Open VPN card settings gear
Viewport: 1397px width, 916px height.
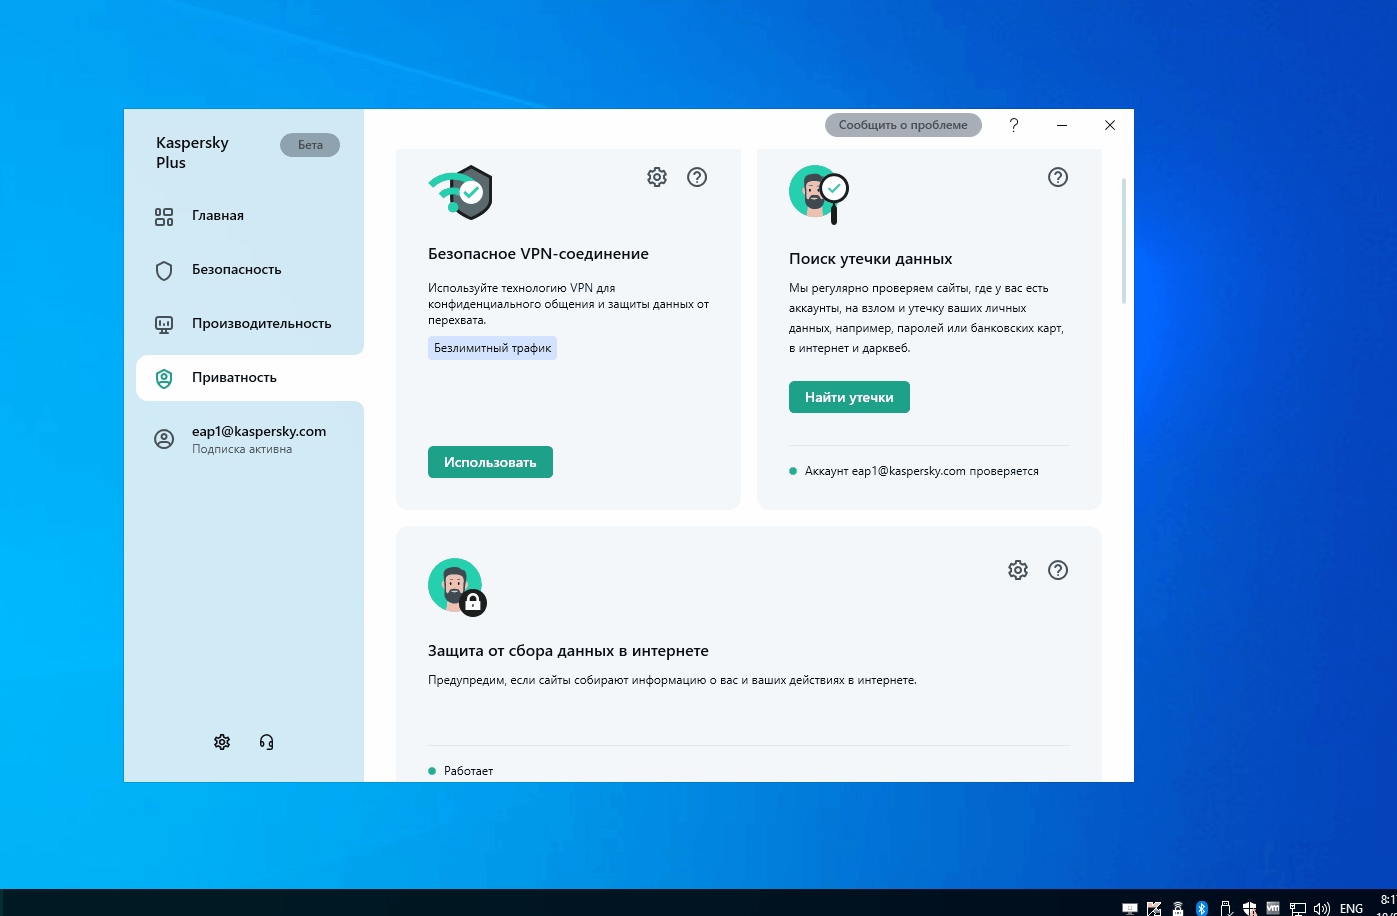pyautogui.click(x=657, y=177)
